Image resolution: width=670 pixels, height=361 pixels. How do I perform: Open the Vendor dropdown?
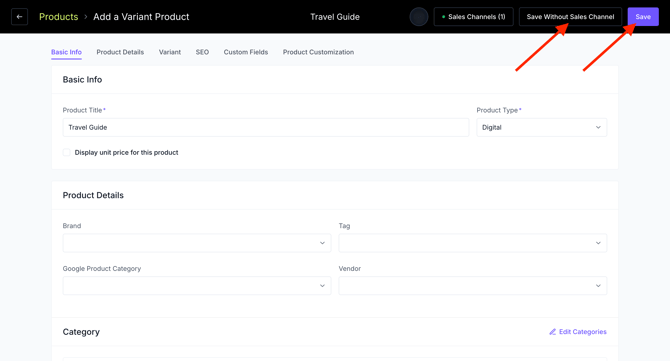coord(473,285)
